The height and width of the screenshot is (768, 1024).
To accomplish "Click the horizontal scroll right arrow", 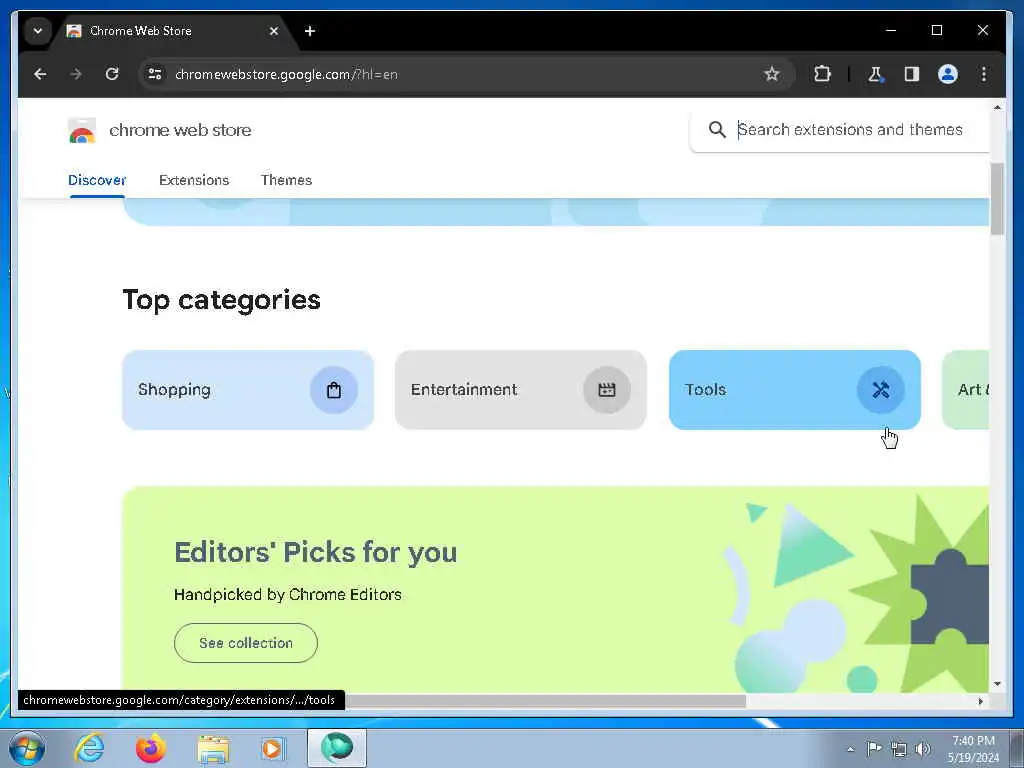I will point(980,701).
